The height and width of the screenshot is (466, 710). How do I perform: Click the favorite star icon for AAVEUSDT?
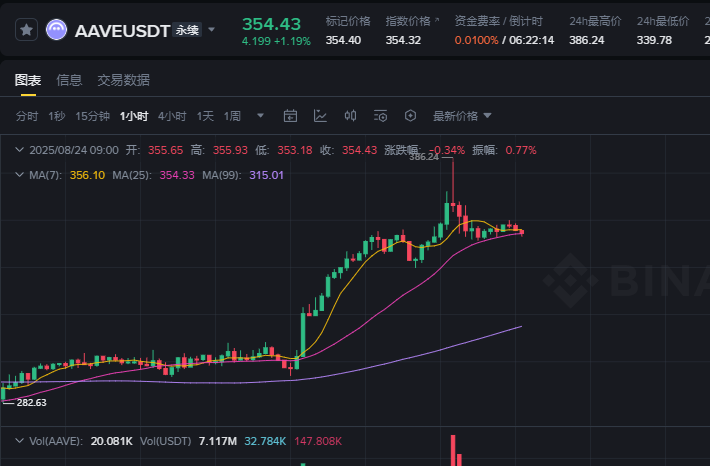pos(27,30)
